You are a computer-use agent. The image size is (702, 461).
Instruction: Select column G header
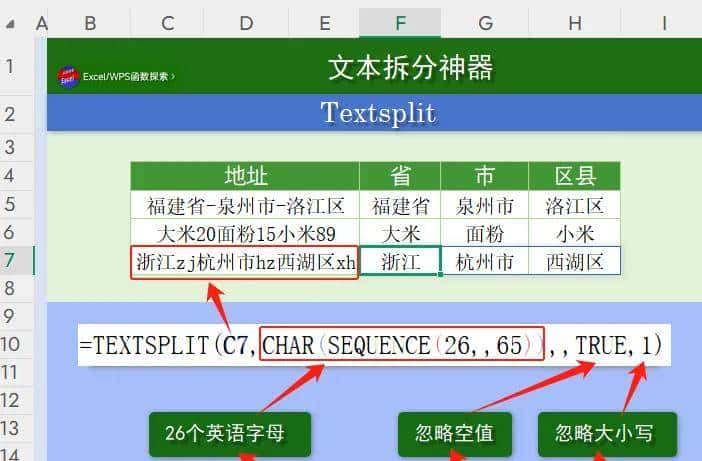coord(485,23)
